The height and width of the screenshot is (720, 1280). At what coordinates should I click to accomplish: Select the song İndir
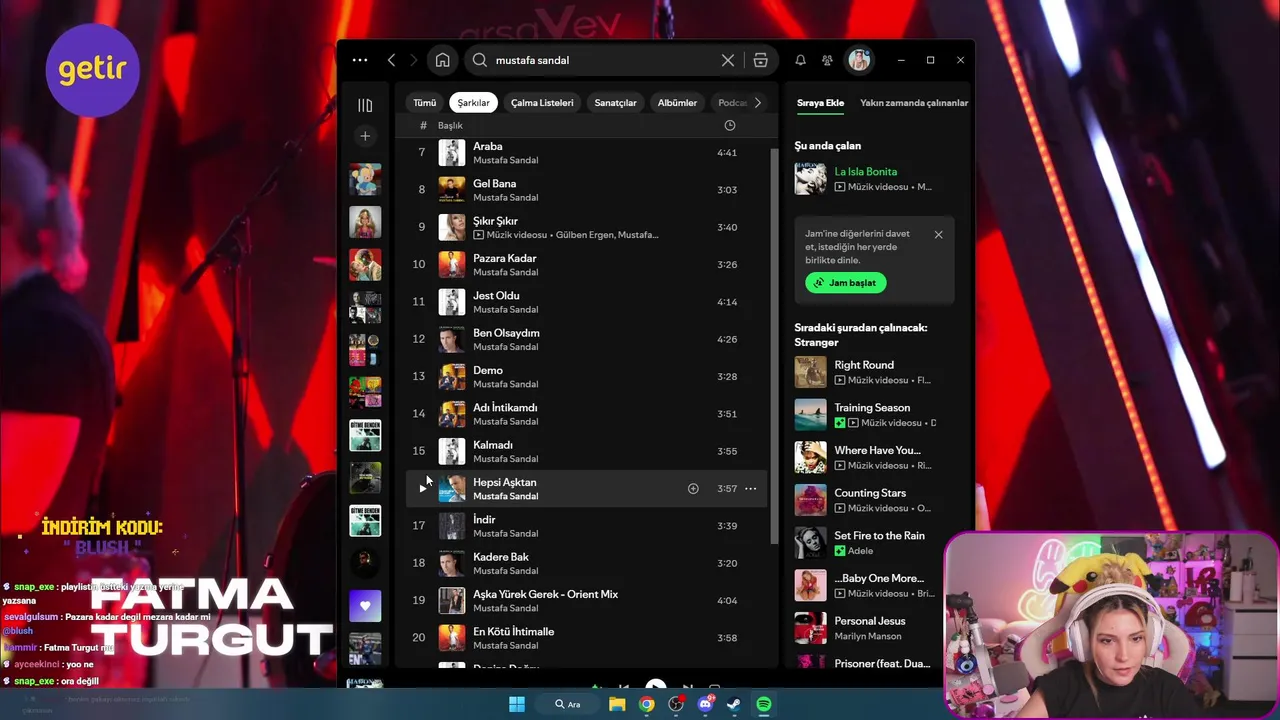(586, 526)
